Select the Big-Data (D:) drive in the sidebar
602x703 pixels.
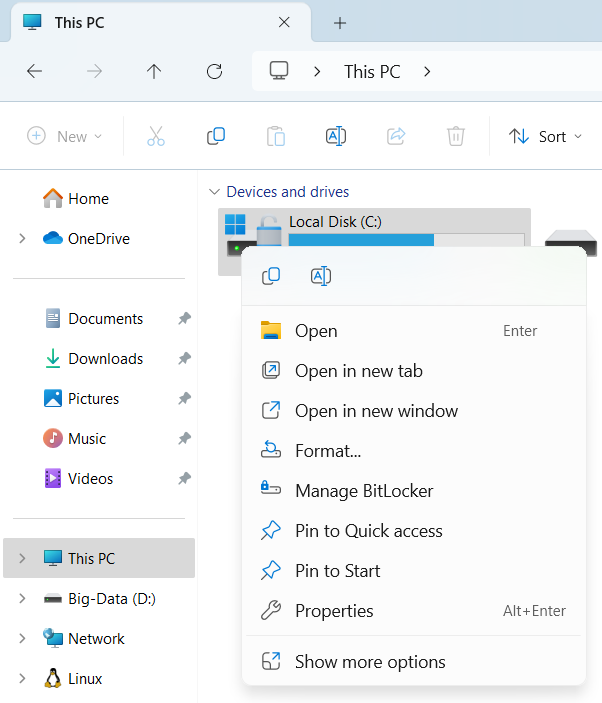100,599
